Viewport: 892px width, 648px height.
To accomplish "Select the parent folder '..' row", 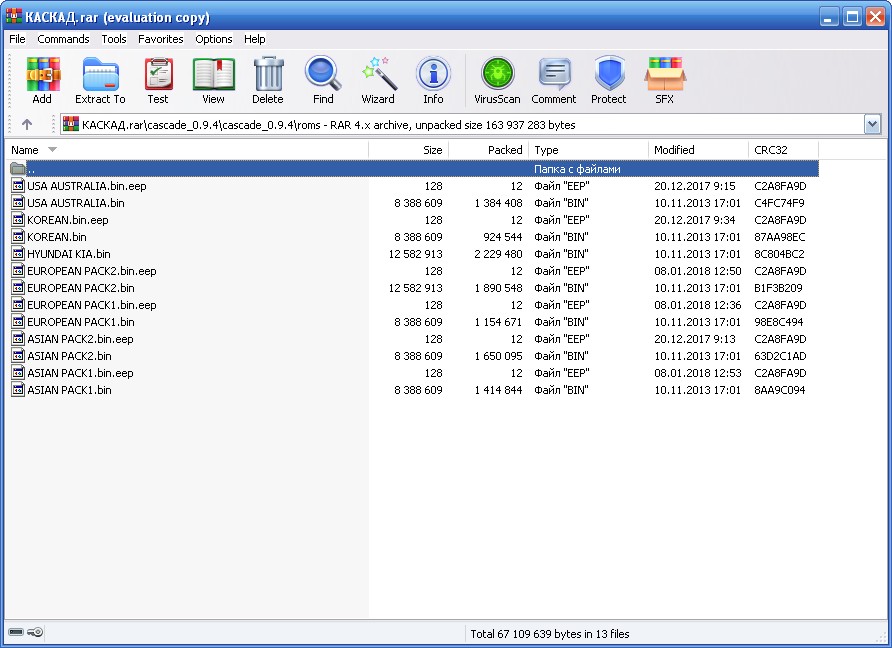I will click(30, 169).
